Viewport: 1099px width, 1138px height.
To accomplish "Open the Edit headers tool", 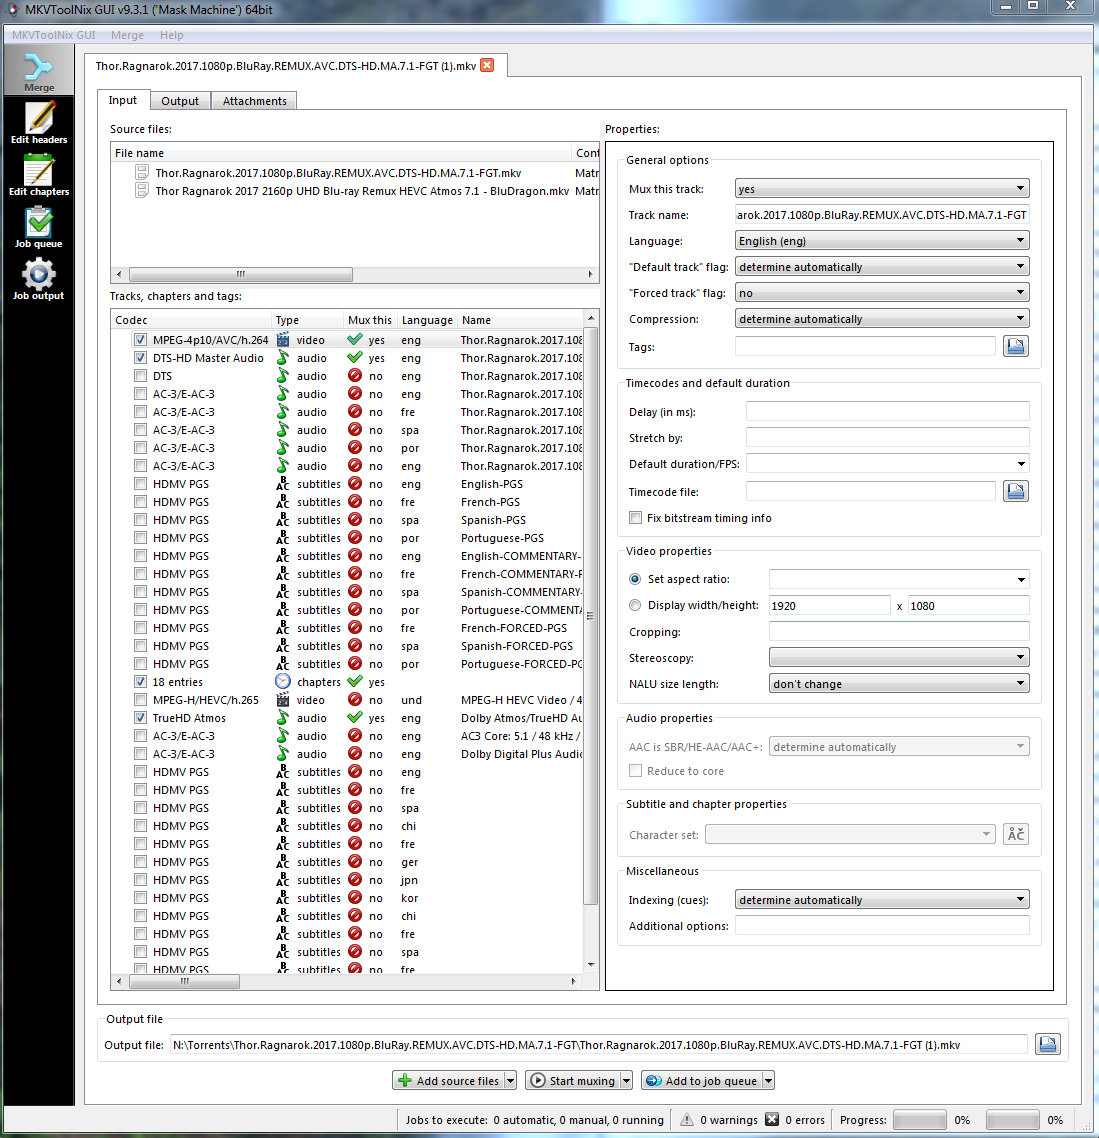I will point(39,123).
